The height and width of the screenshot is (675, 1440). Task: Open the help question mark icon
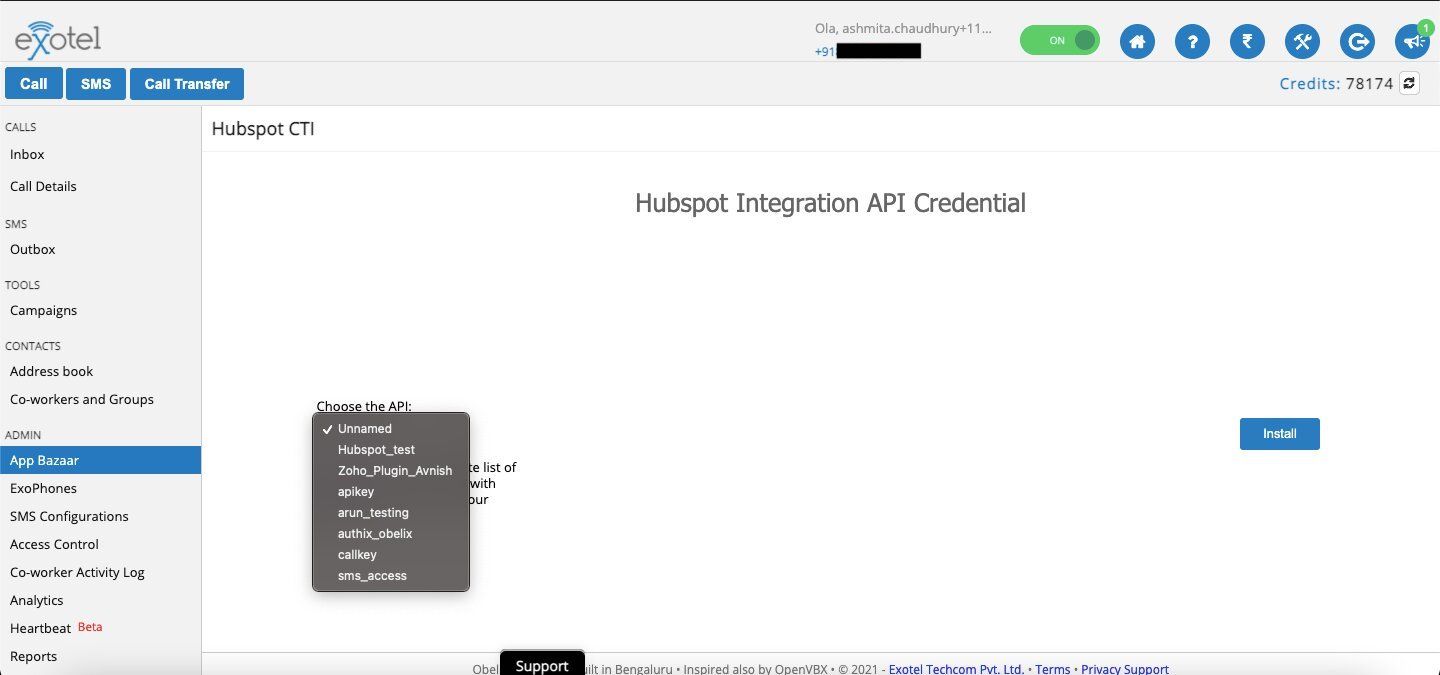coord(1192,41)
